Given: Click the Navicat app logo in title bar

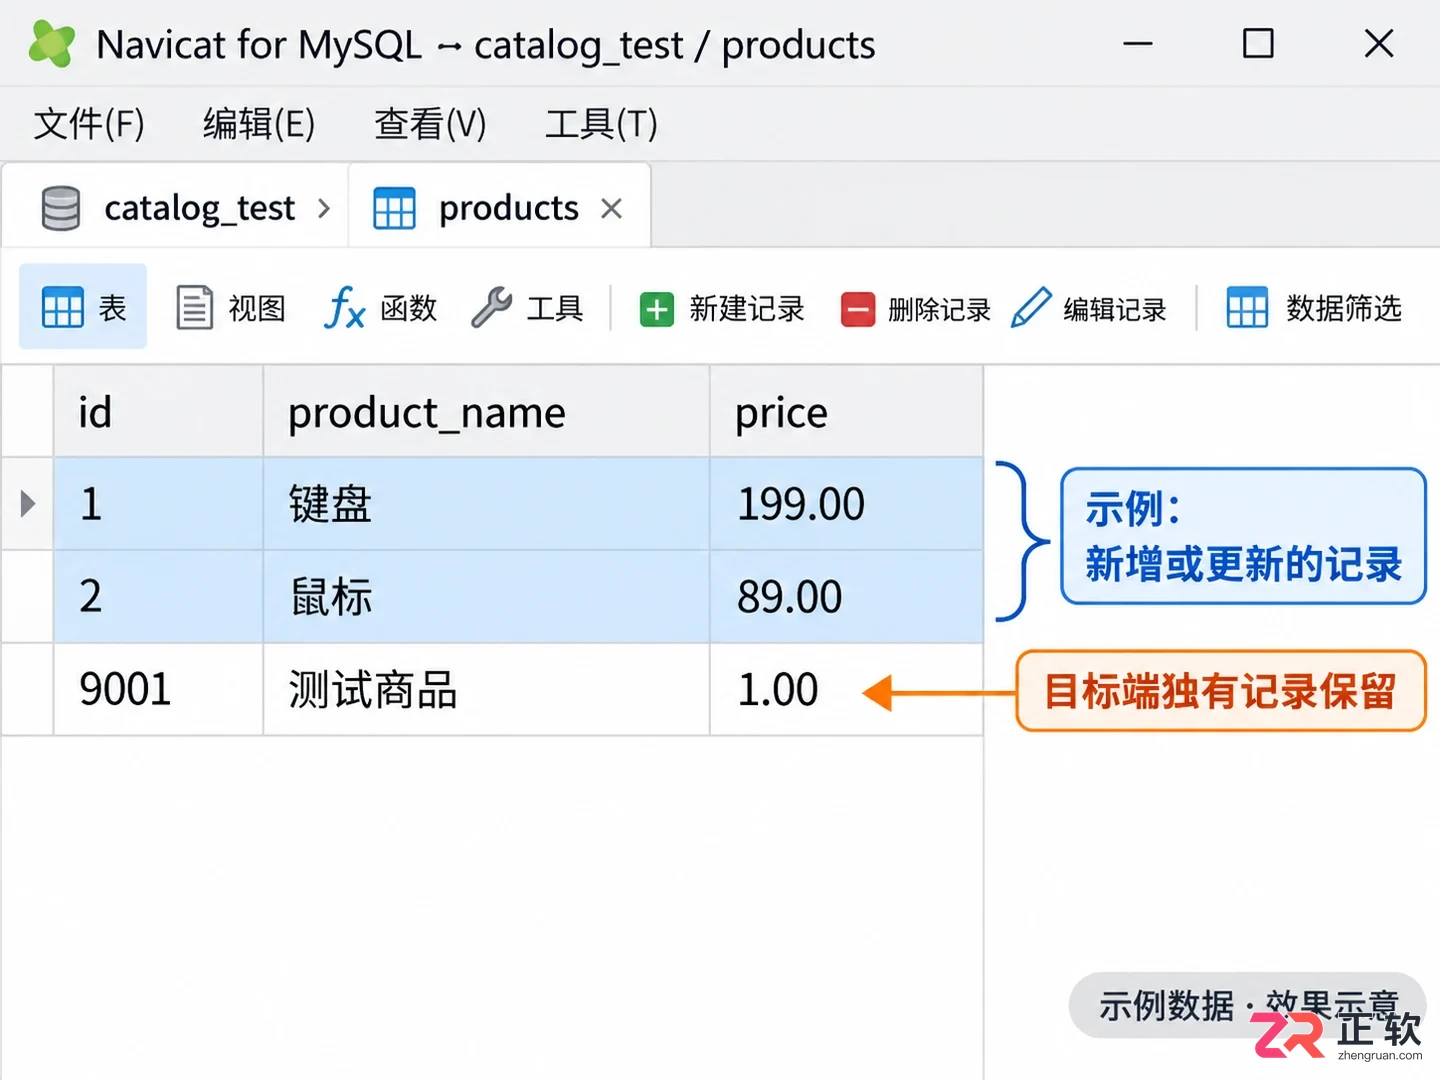Looking at the screenshot, I should 52,44.
